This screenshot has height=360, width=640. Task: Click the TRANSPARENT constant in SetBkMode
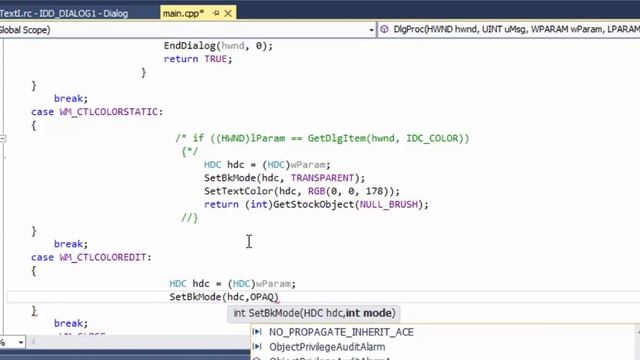pyautogui.click(x=322, y=178)
